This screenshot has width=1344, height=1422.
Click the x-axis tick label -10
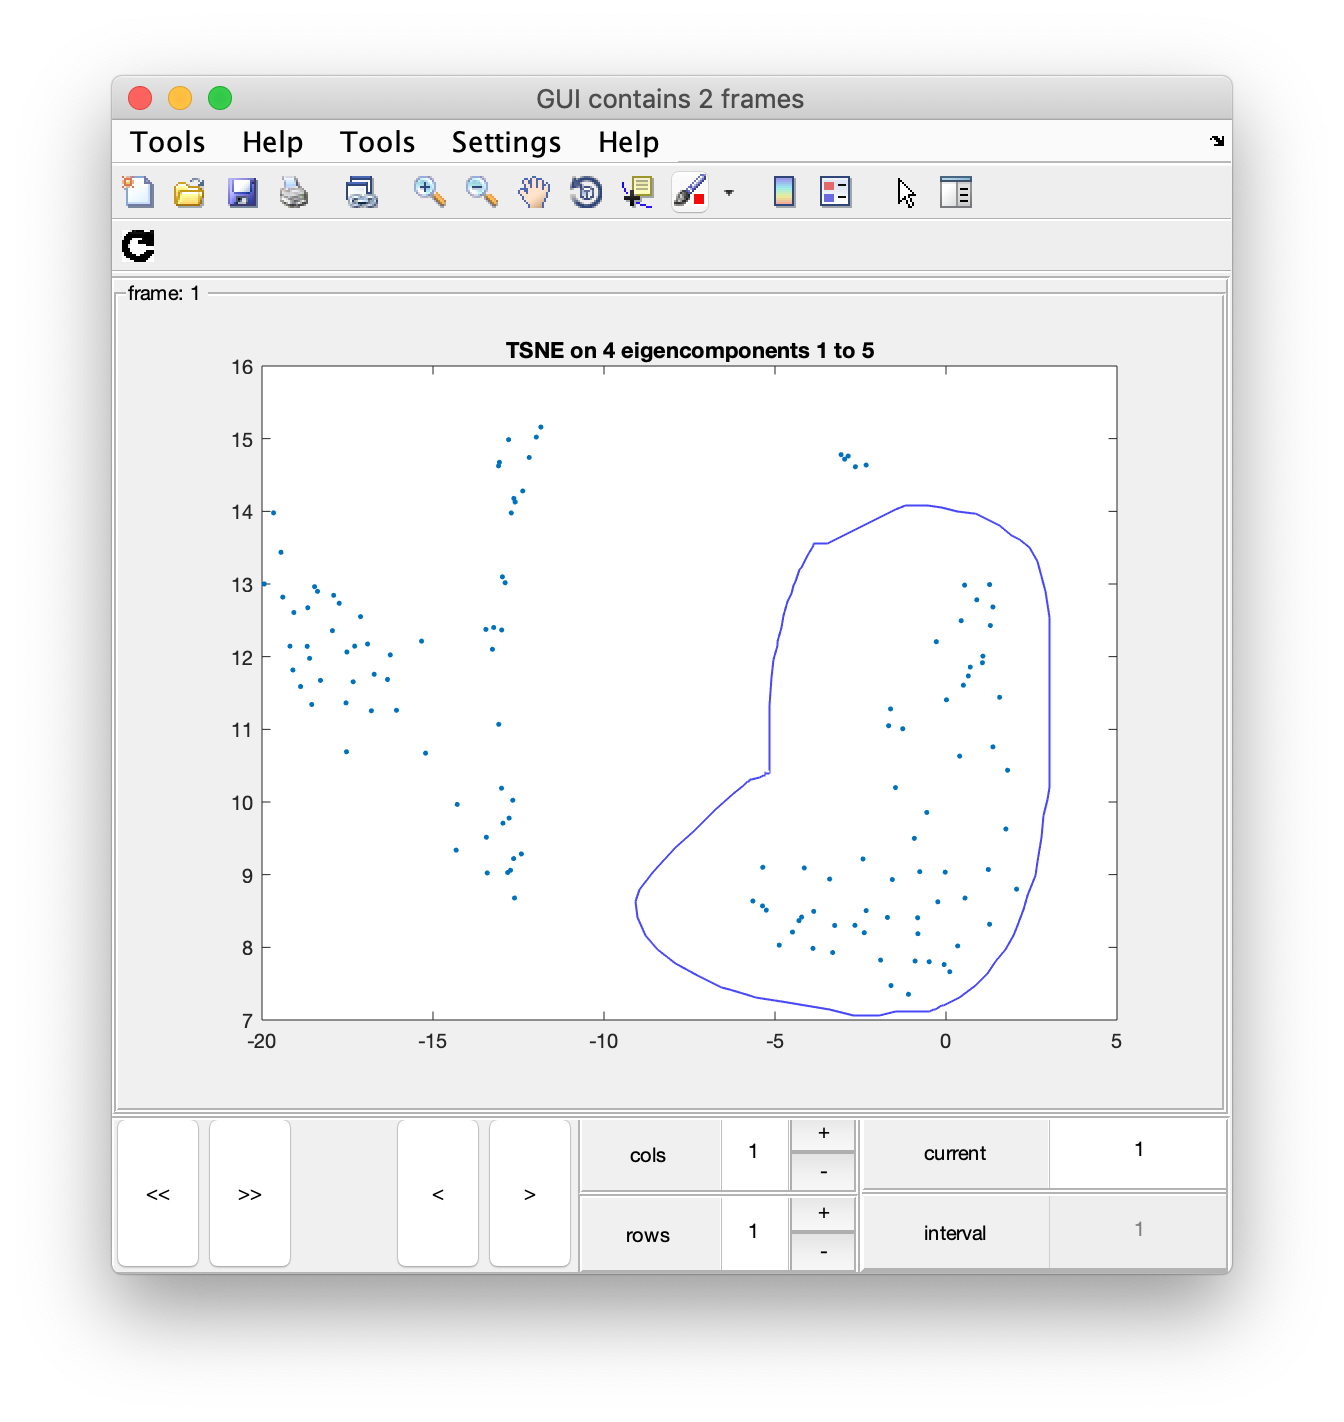603,1042
